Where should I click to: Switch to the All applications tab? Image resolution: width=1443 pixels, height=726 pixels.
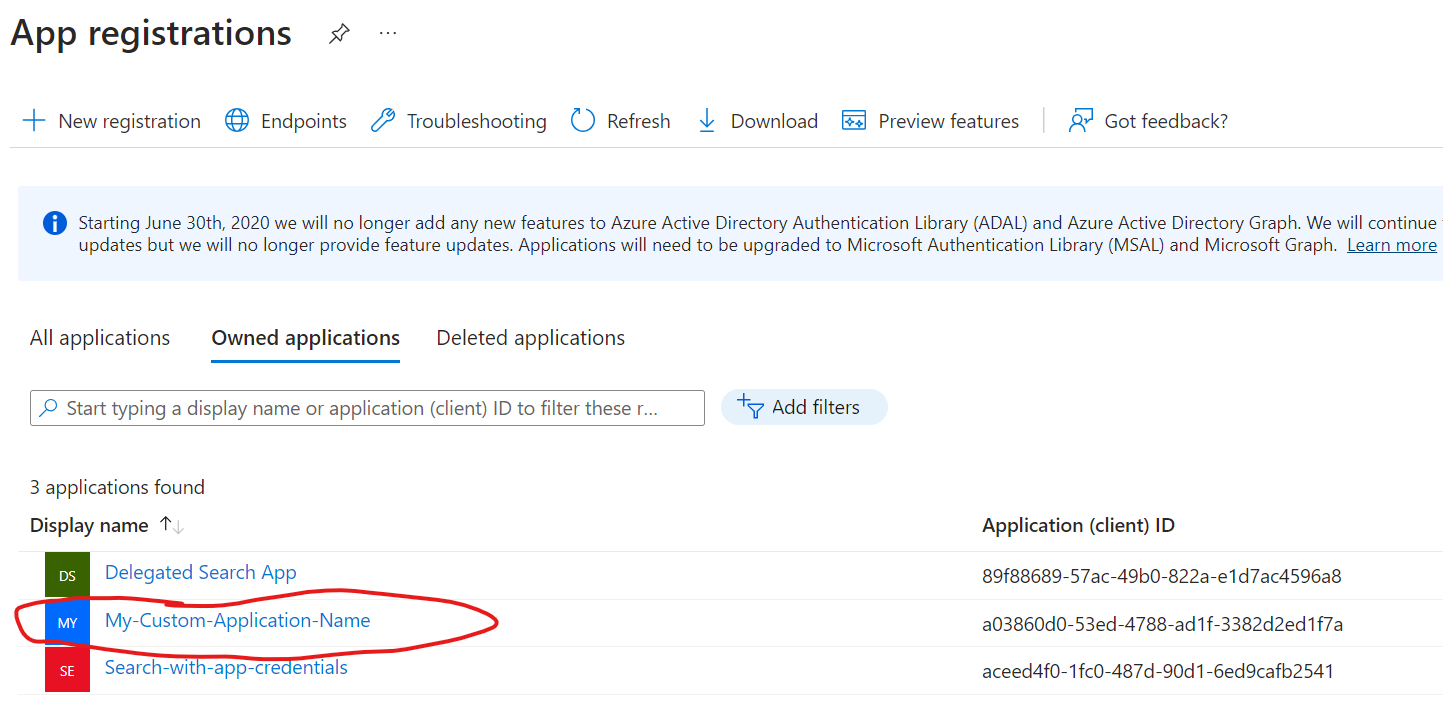pos(99,338)
